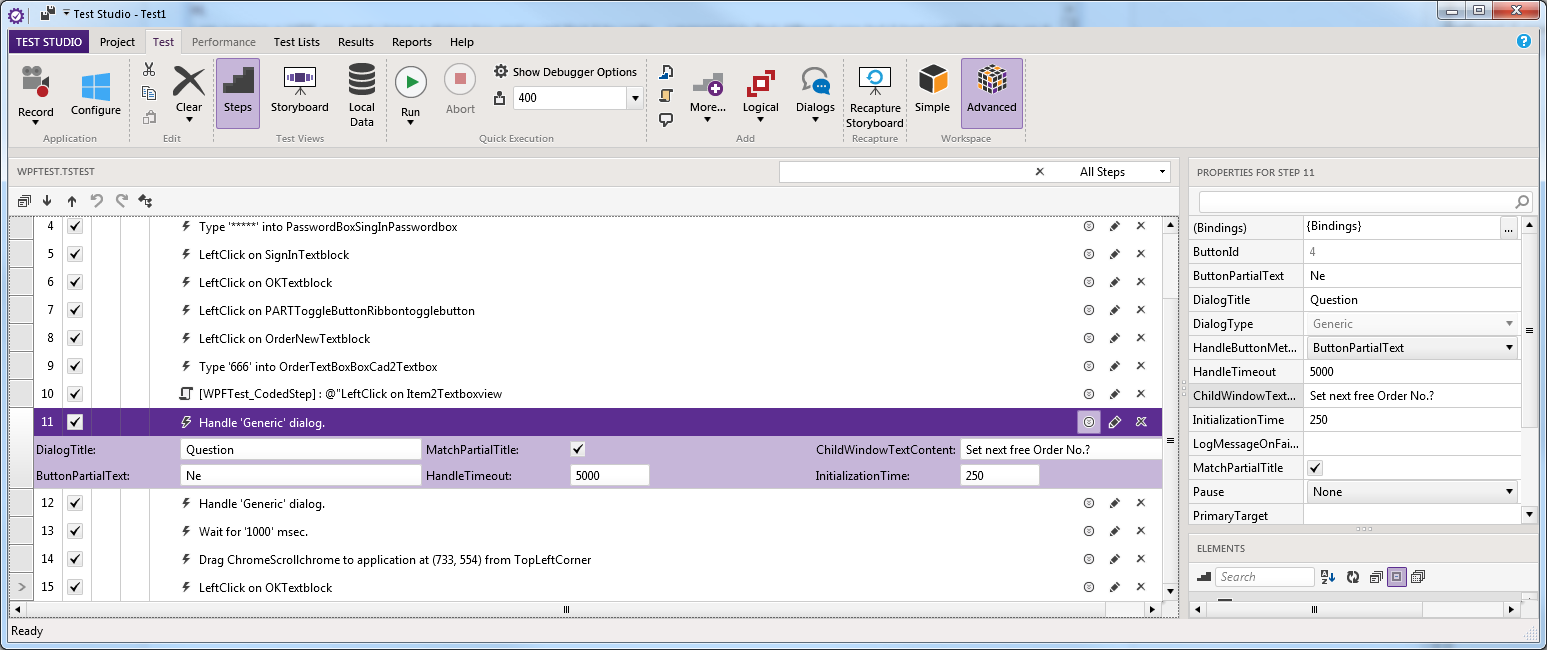
Task: Click the Logical steps icon
Action: click(x=761, y=84)
